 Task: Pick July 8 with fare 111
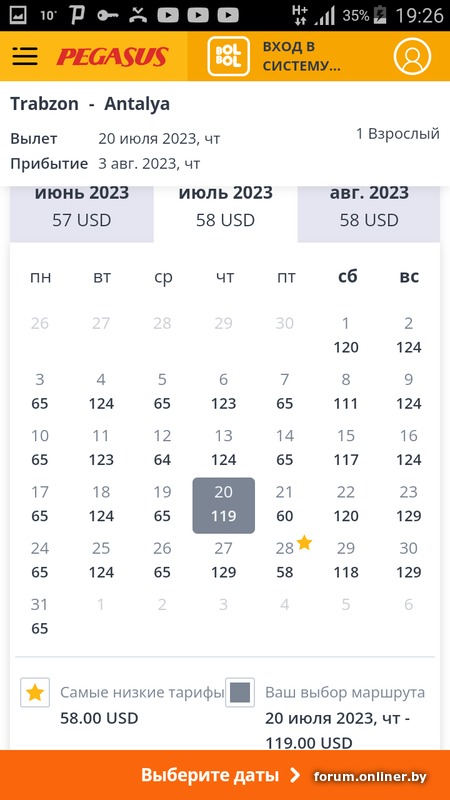click(346, 392)
